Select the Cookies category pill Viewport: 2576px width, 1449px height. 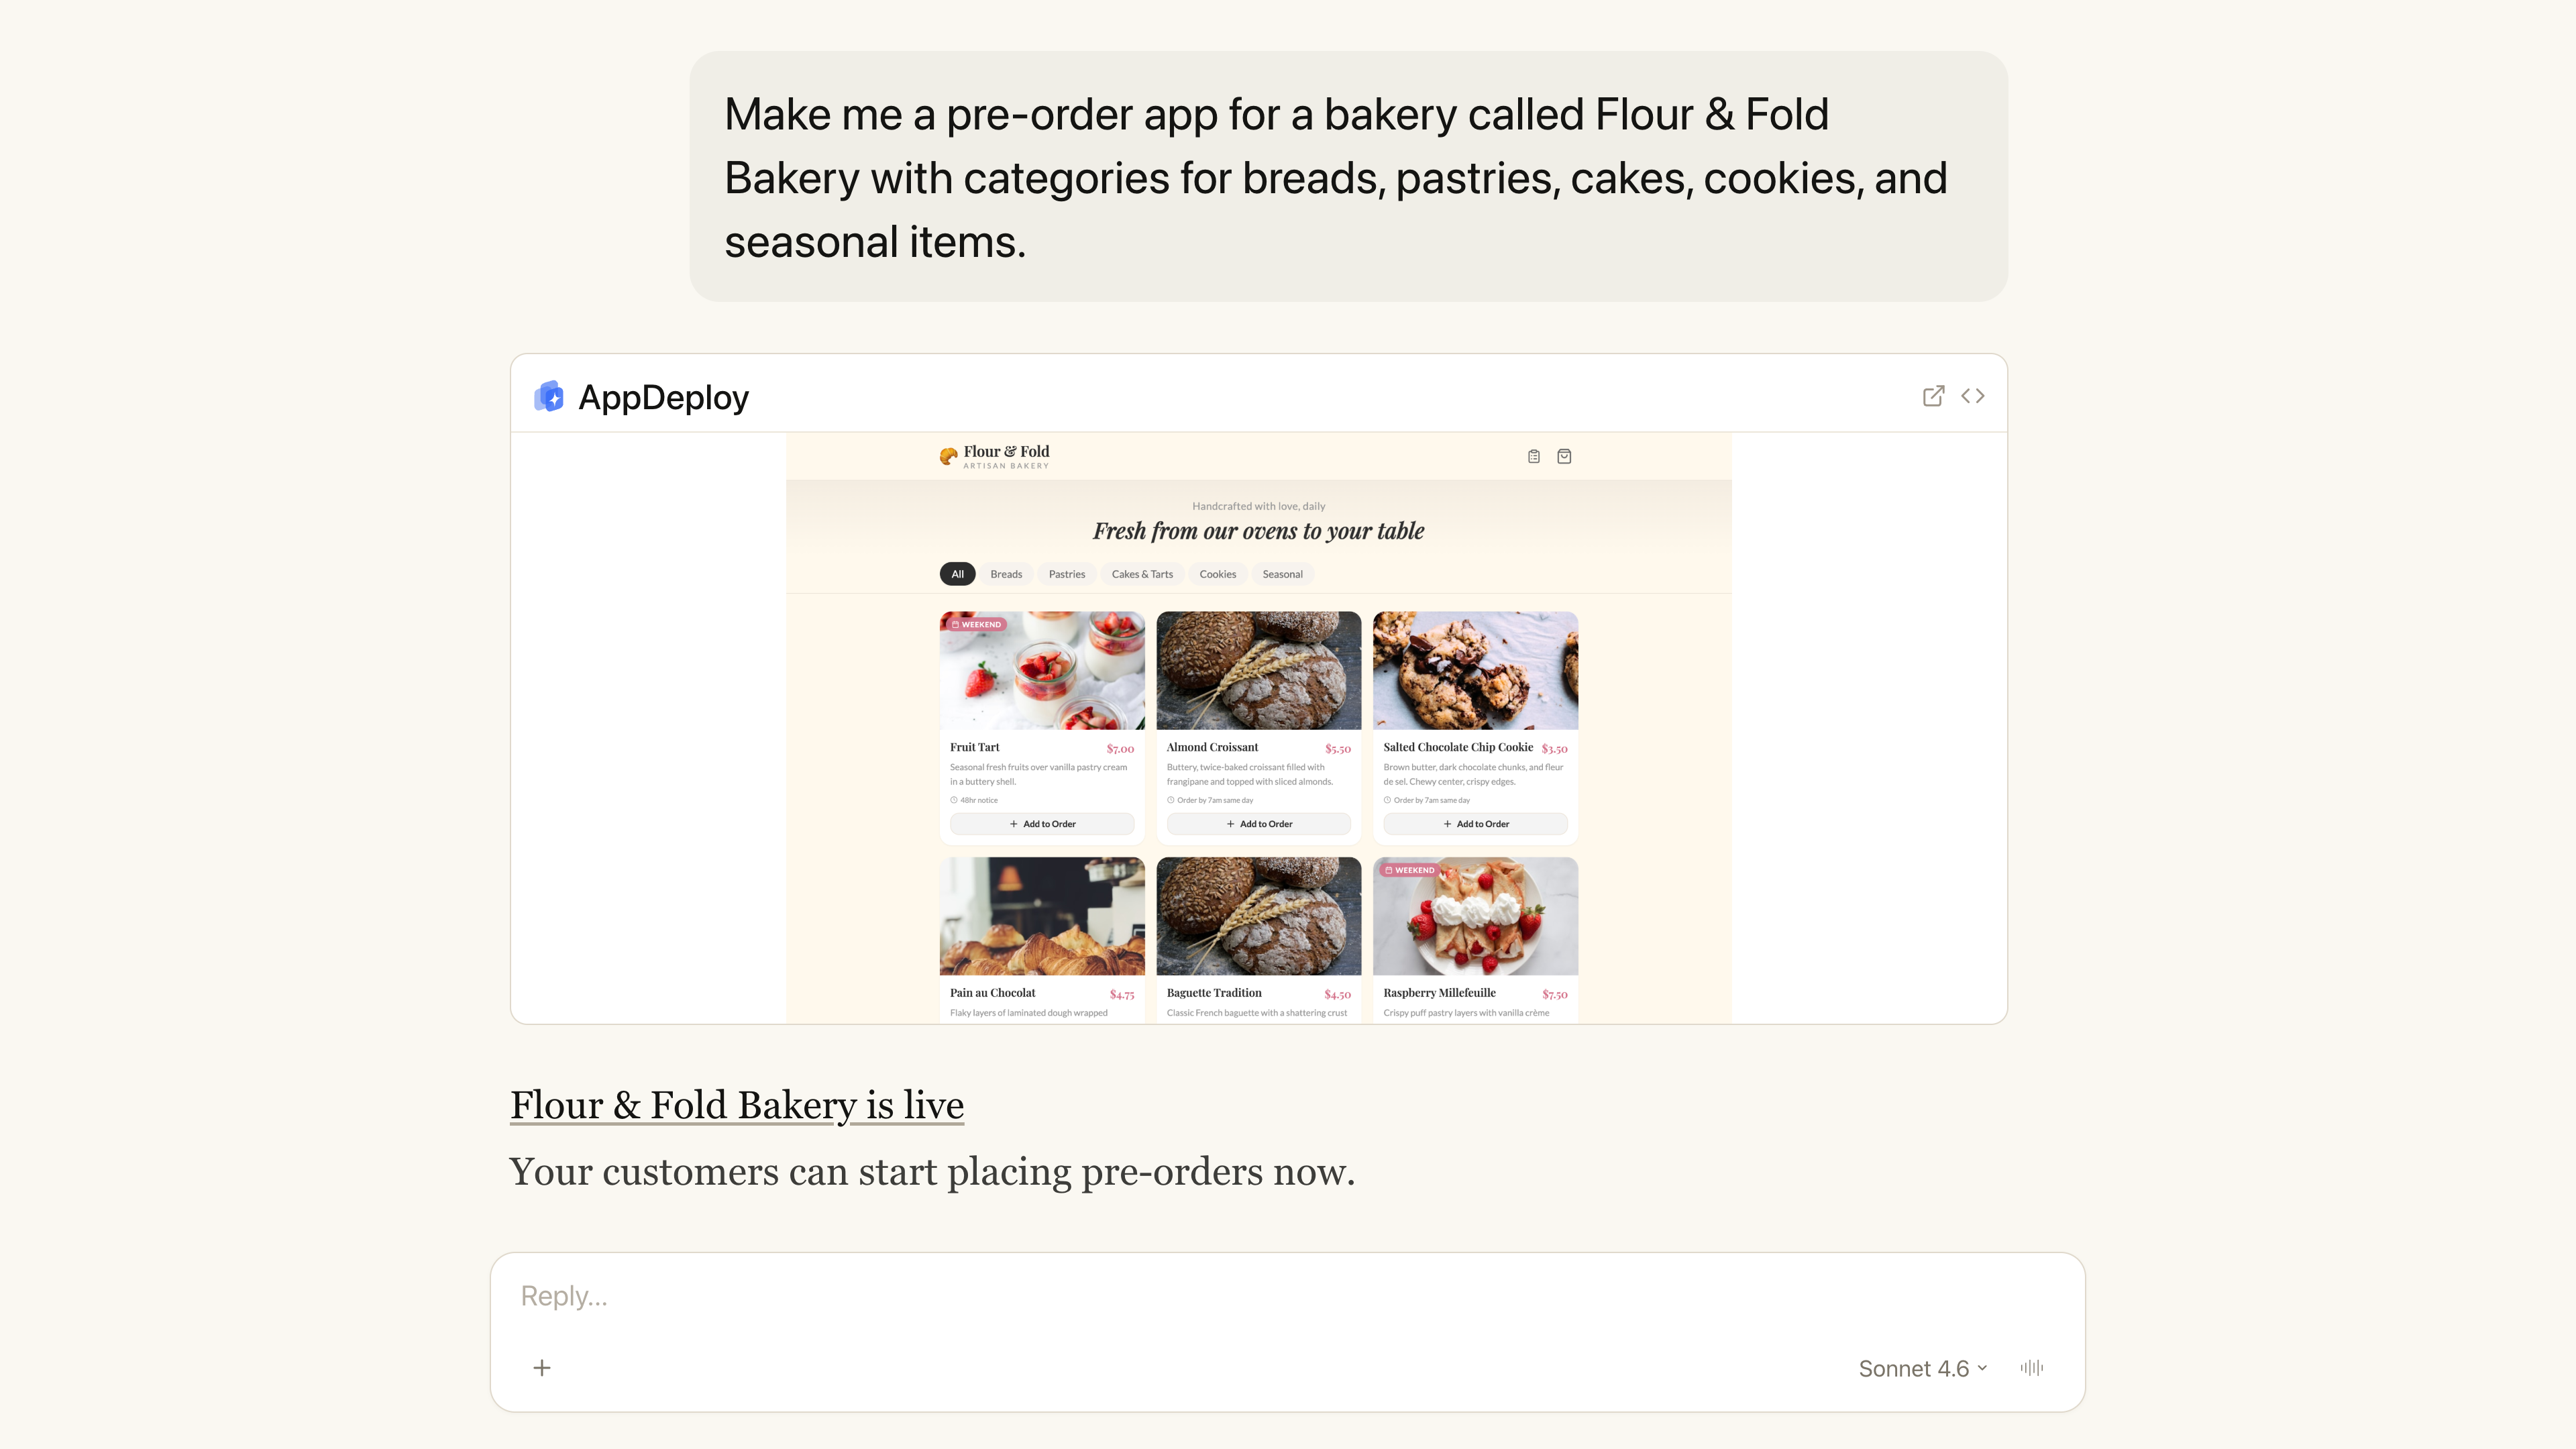(1217, 574)
